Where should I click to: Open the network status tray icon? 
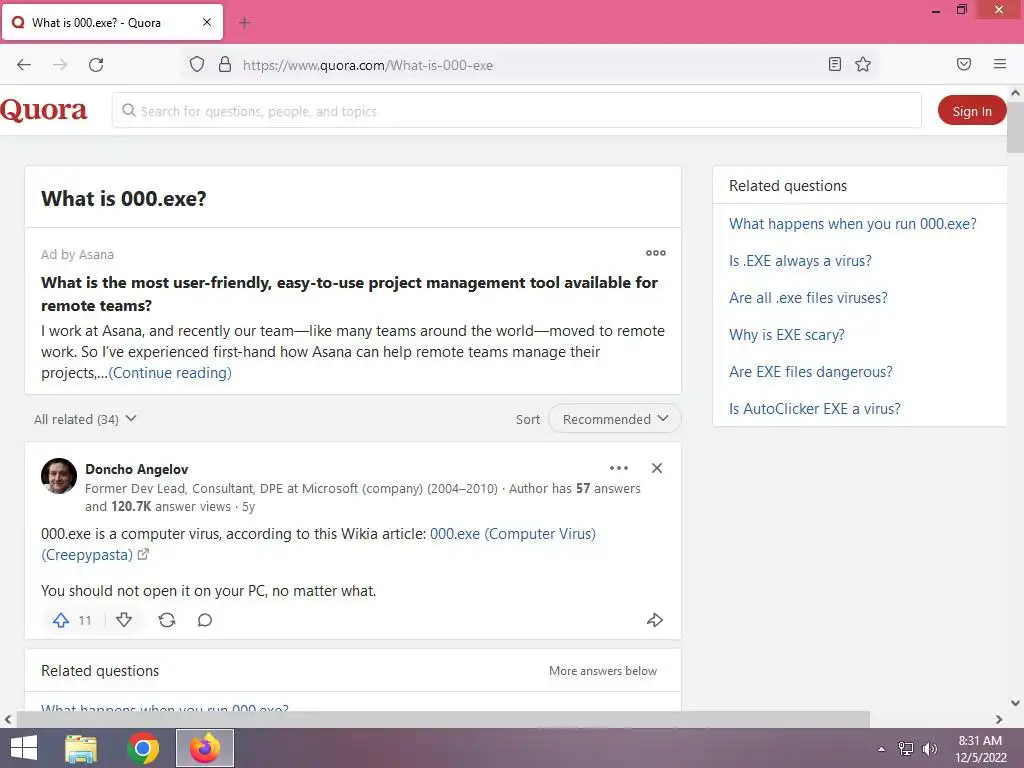(905, 749)
